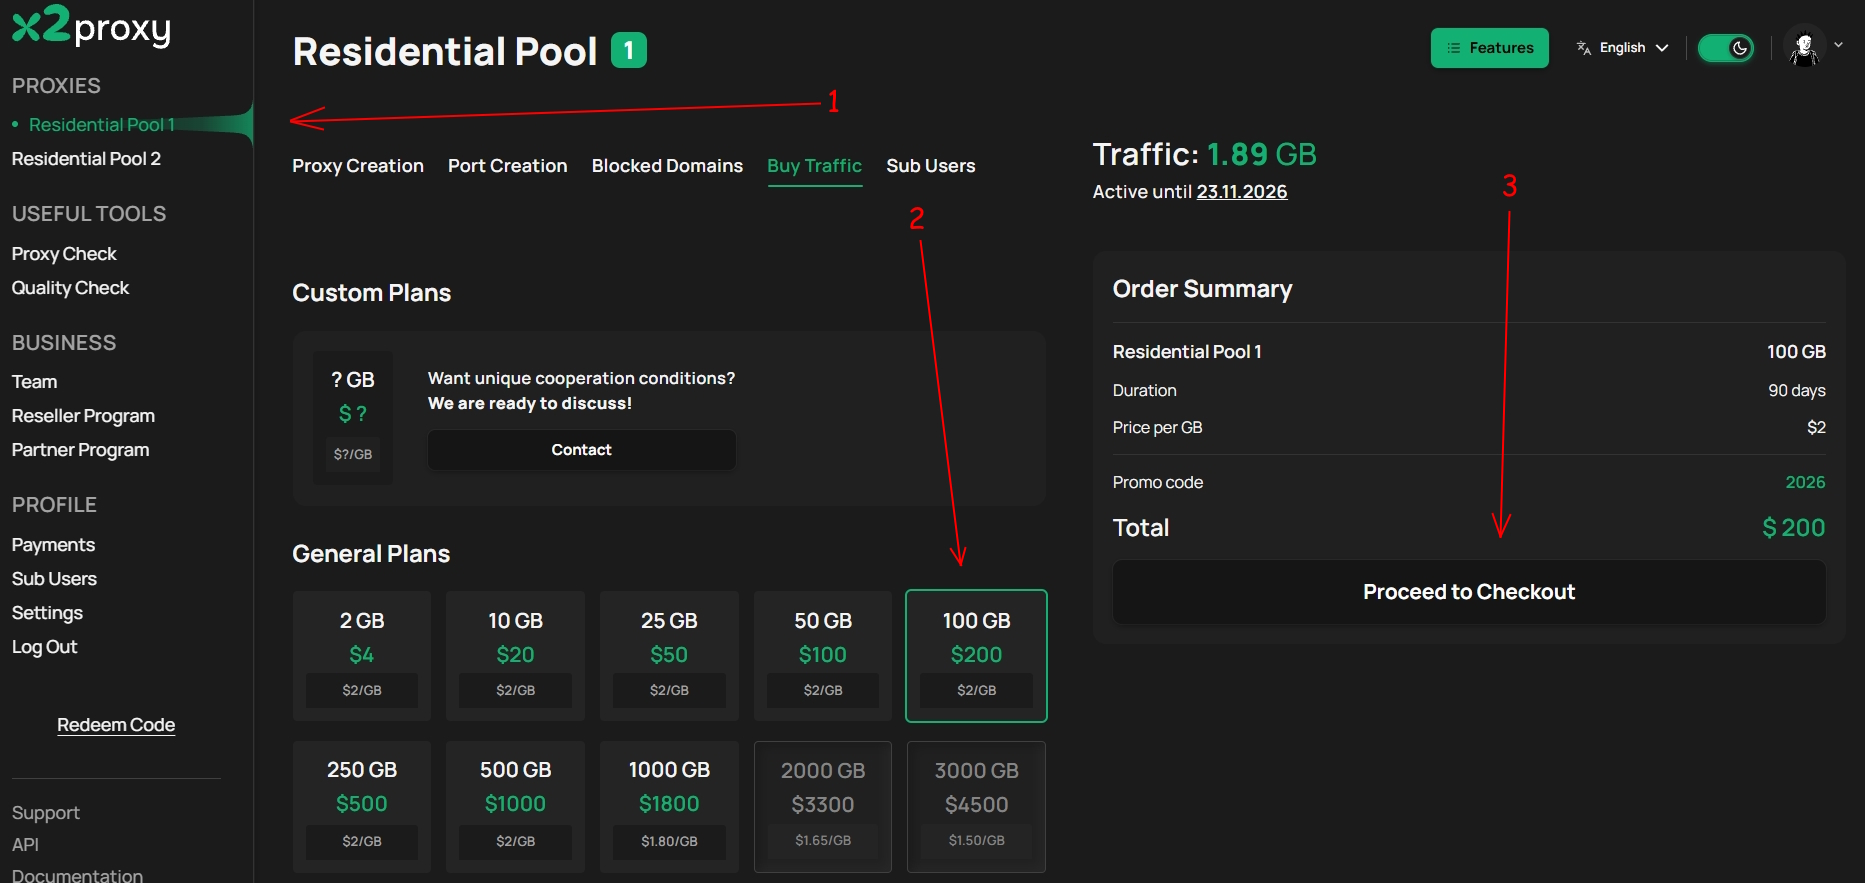Toggle the dark mode switch
The image size is (1865, 883).
pos(1726,48)
